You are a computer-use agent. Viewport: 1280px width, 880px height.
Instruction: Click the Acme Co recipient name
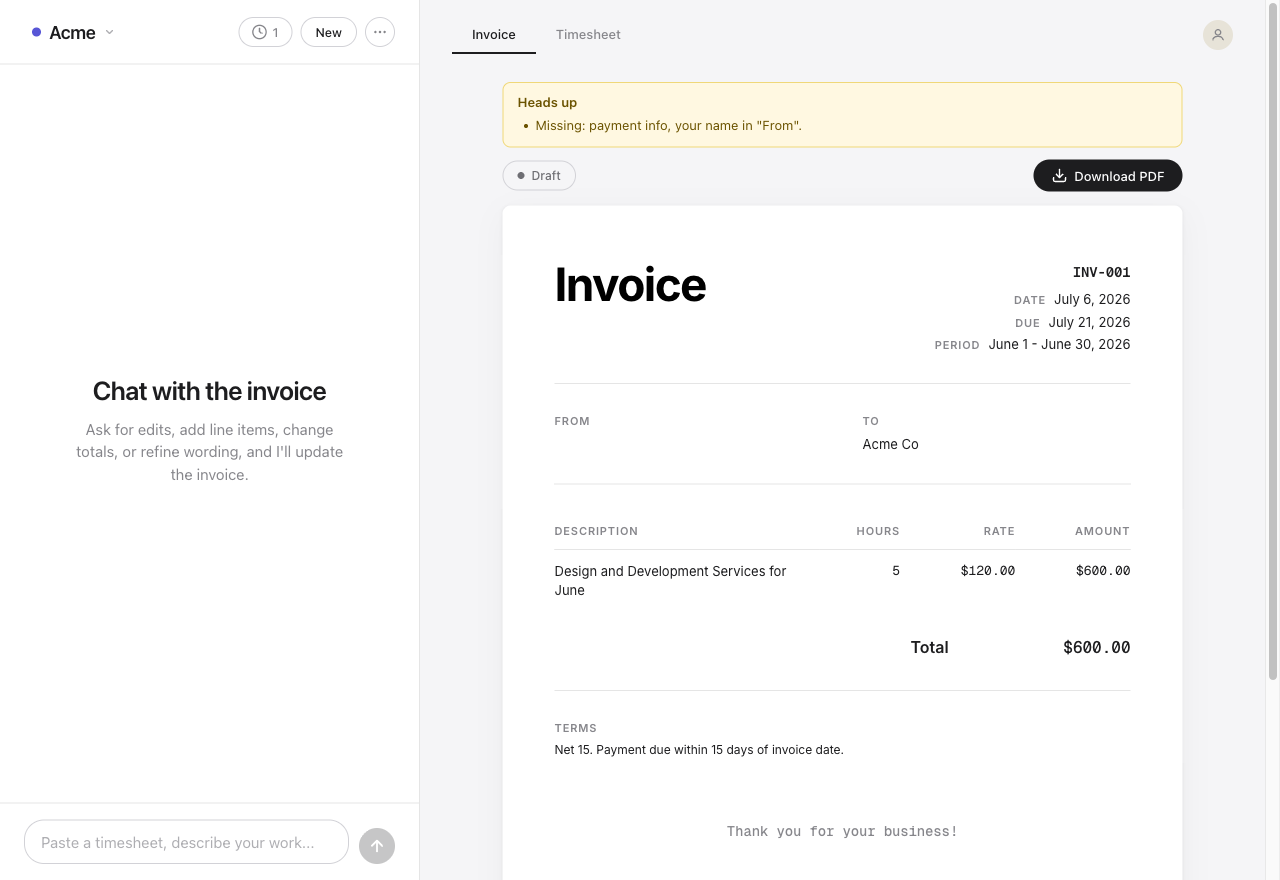[x=890, y=444]
